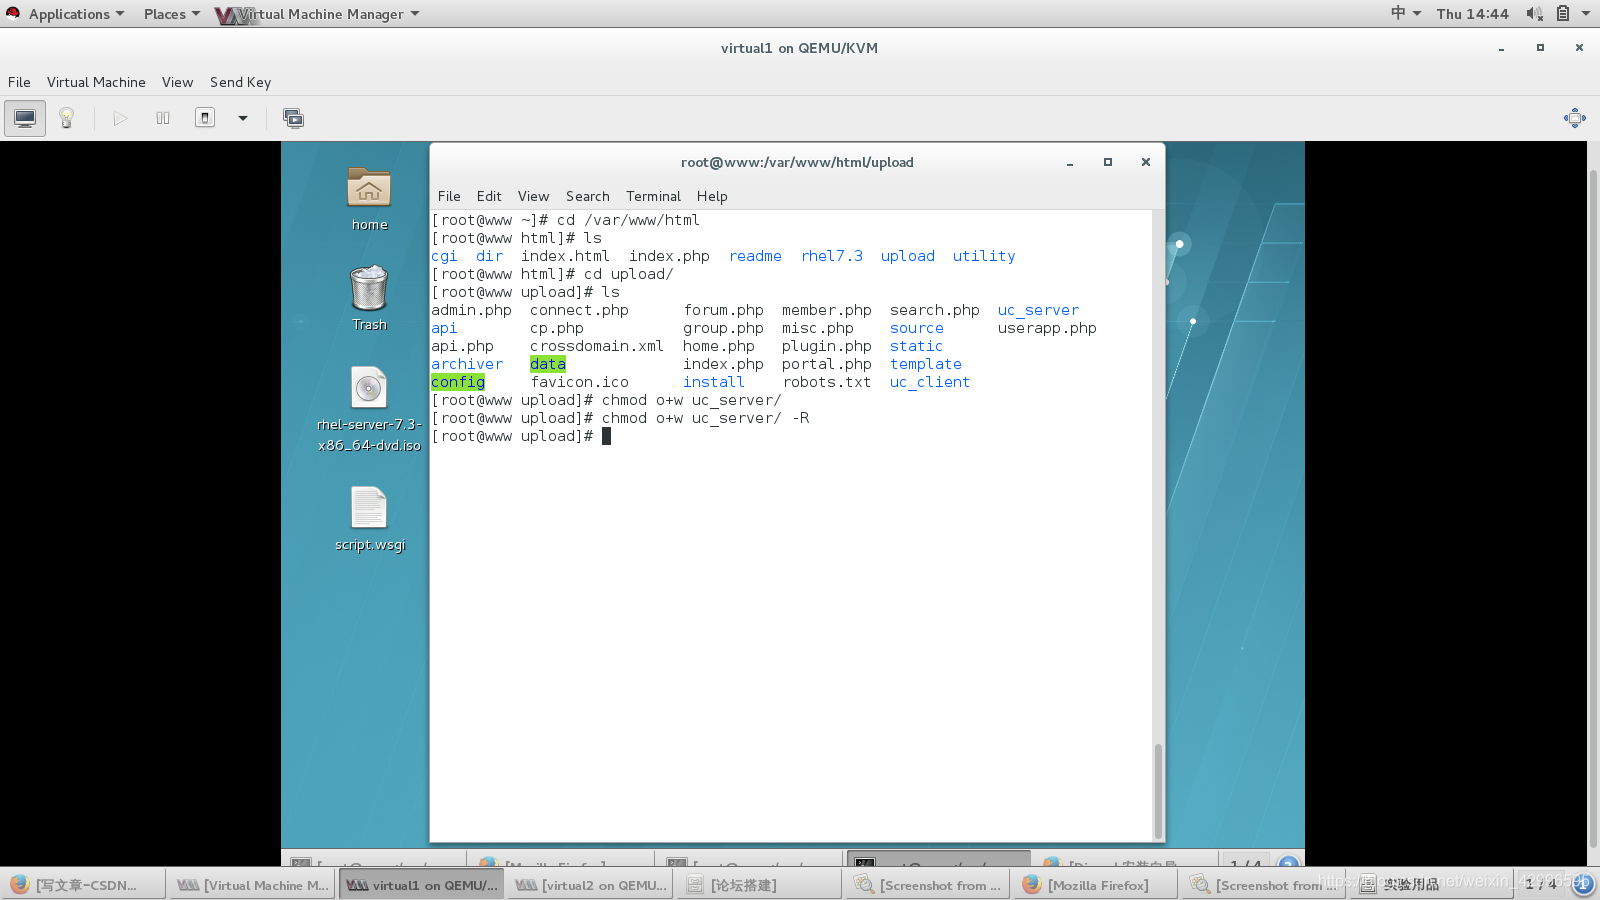Click 'install' directory in listing
This screenshot has width=1600, height=900.
(x=714, y=382)
